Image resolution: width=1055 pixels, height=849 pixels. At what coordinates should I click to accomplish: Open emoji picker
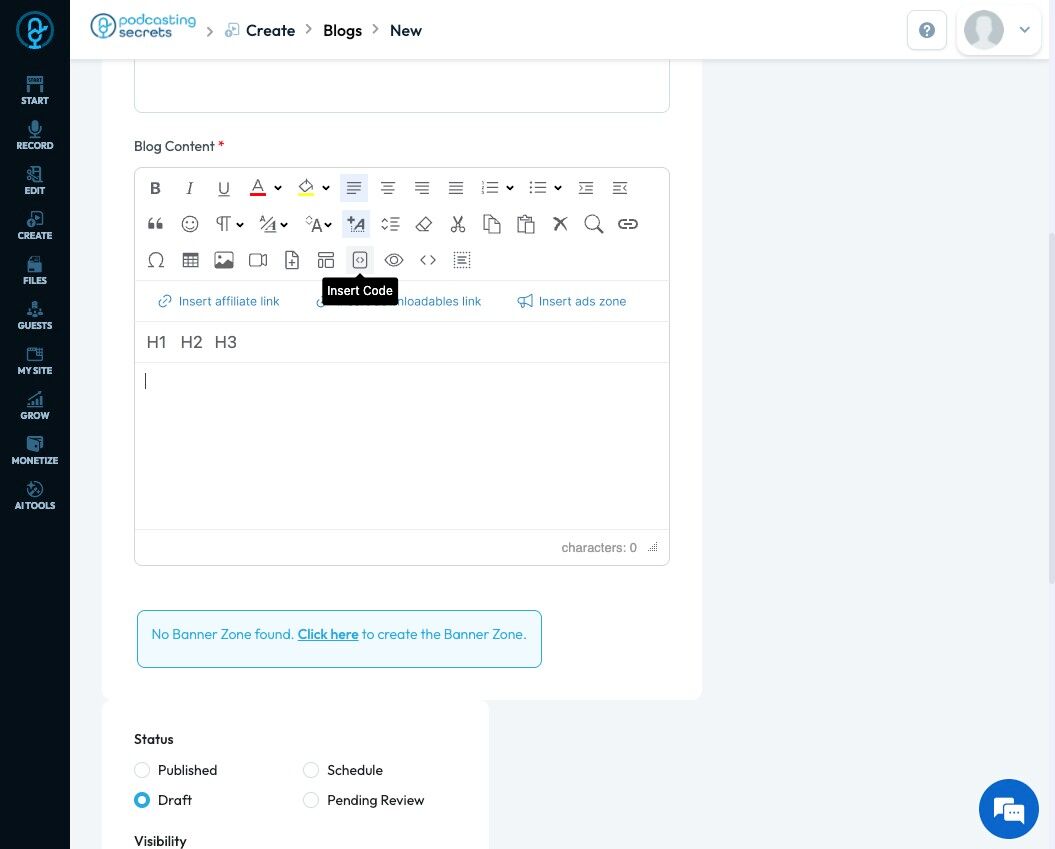click(x=190, y=224)
